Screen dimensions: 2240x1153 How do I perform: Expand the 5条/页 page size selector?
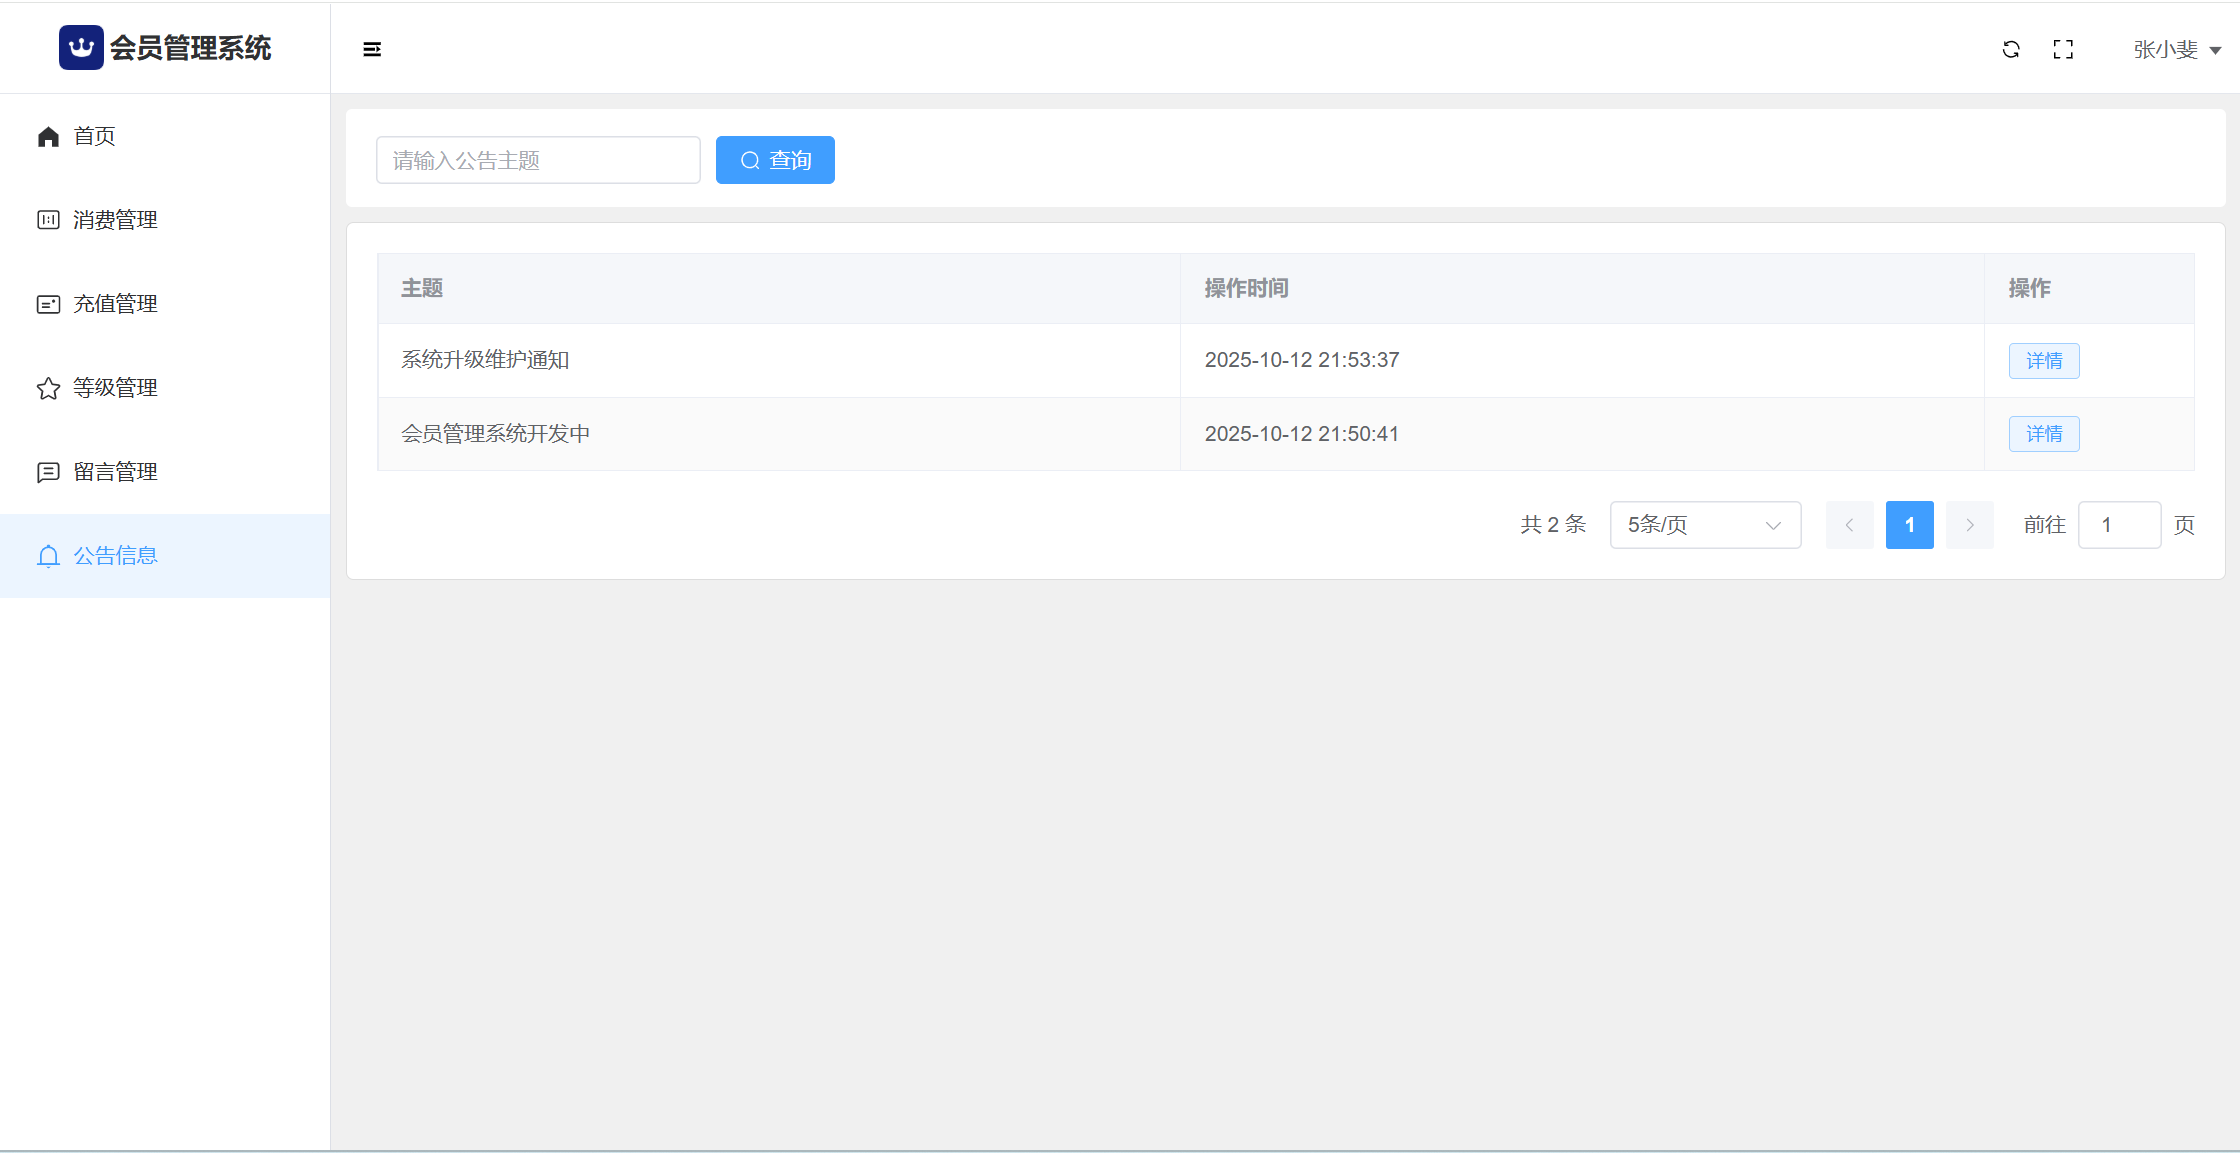click(1705, 525)
